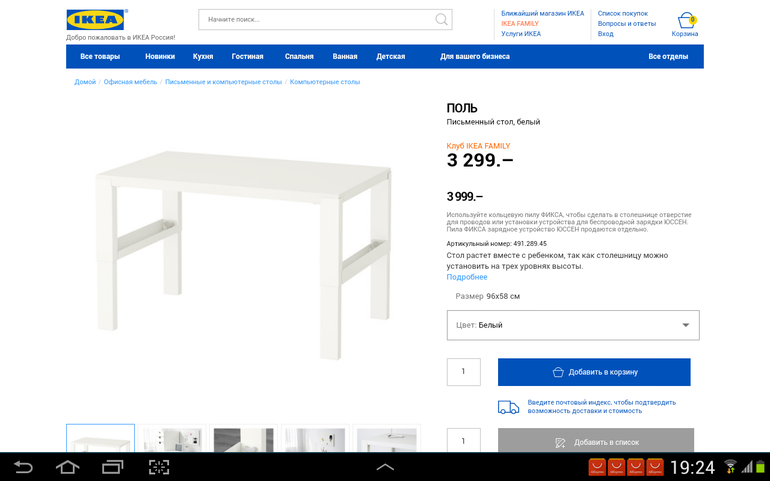Image resolution: width=770 pixels, height=481 pixels.
Task: Click the Подробнее link
Action: click(x=467, y=277)
